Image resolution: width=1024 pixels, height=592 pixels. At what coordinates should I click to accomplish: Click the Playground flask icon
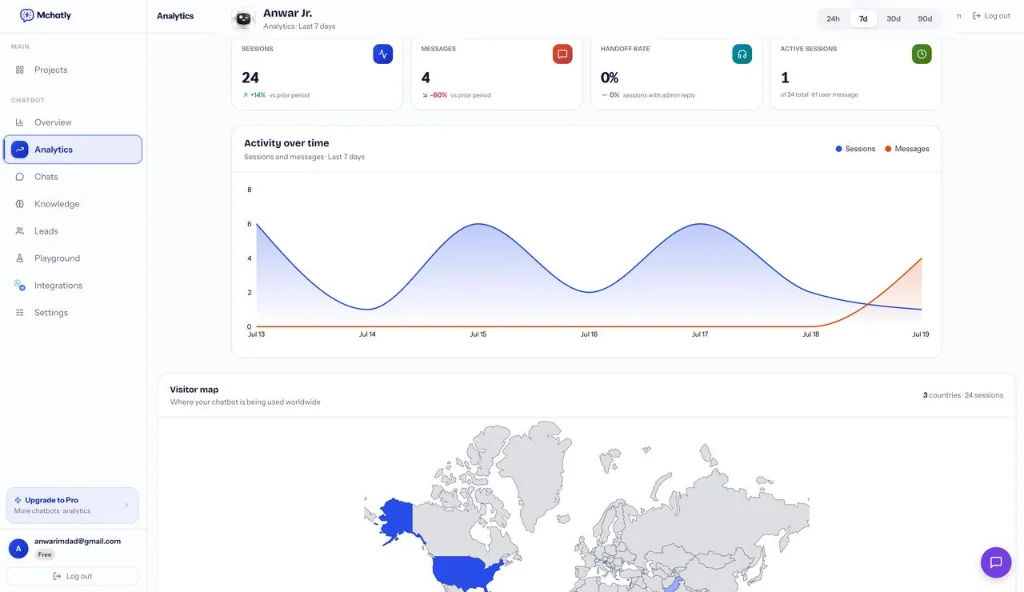tap(20, 258)
